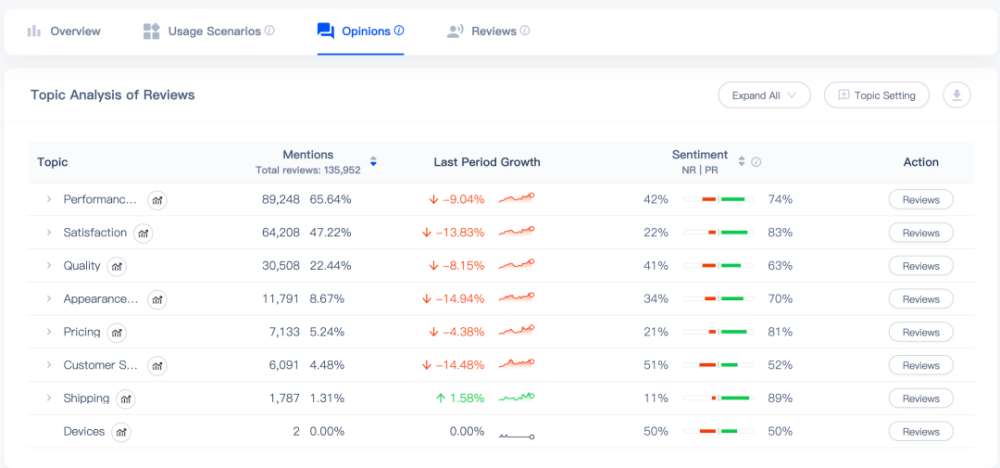The image size is (1000, 468).
Task: Click the 89,248 mentions value
Action: click(281, 200)
